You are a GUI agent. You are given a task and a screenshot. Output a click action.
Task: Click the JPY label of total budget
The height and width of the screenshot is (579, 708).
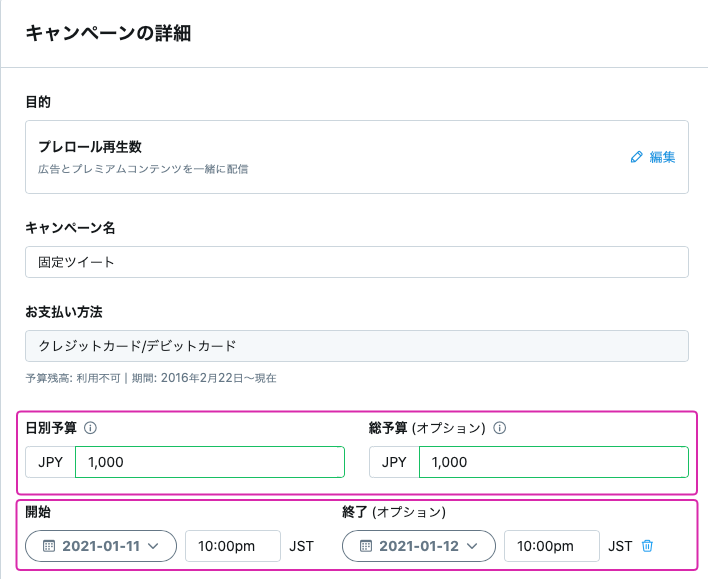(x=394, y=462)
